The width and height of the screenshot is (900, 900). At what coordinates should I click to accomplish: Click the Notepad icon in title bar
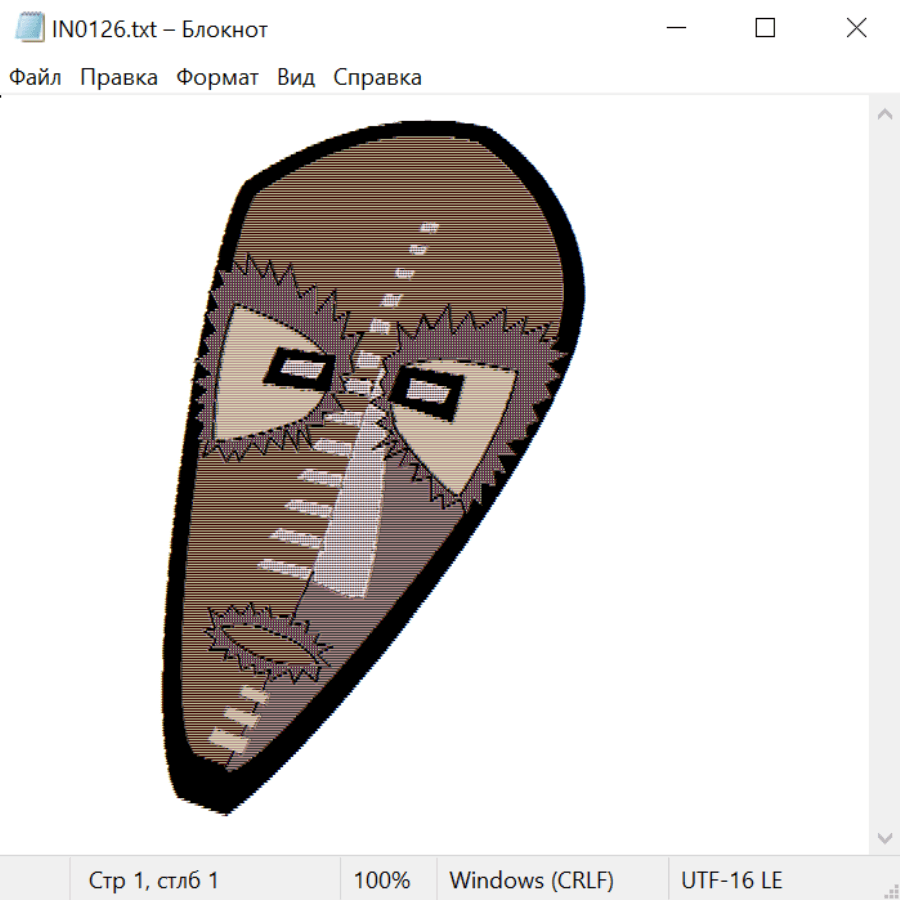tap(30, 28)
